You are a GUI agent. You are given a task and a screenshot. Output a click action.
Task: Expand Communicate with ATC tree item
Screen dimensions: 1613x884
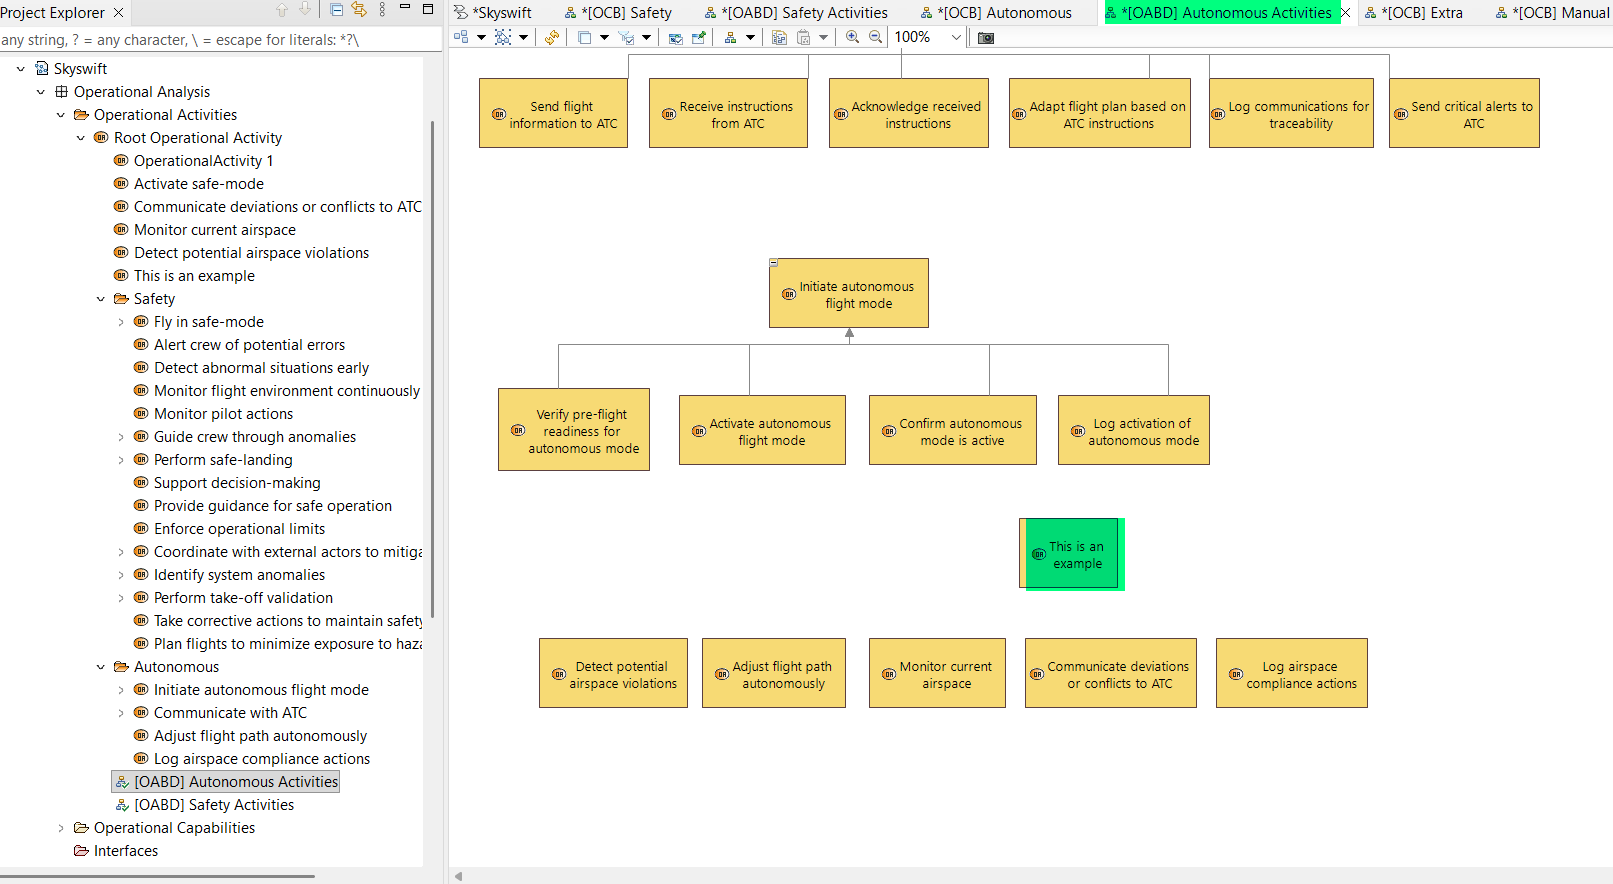(121, 713)
